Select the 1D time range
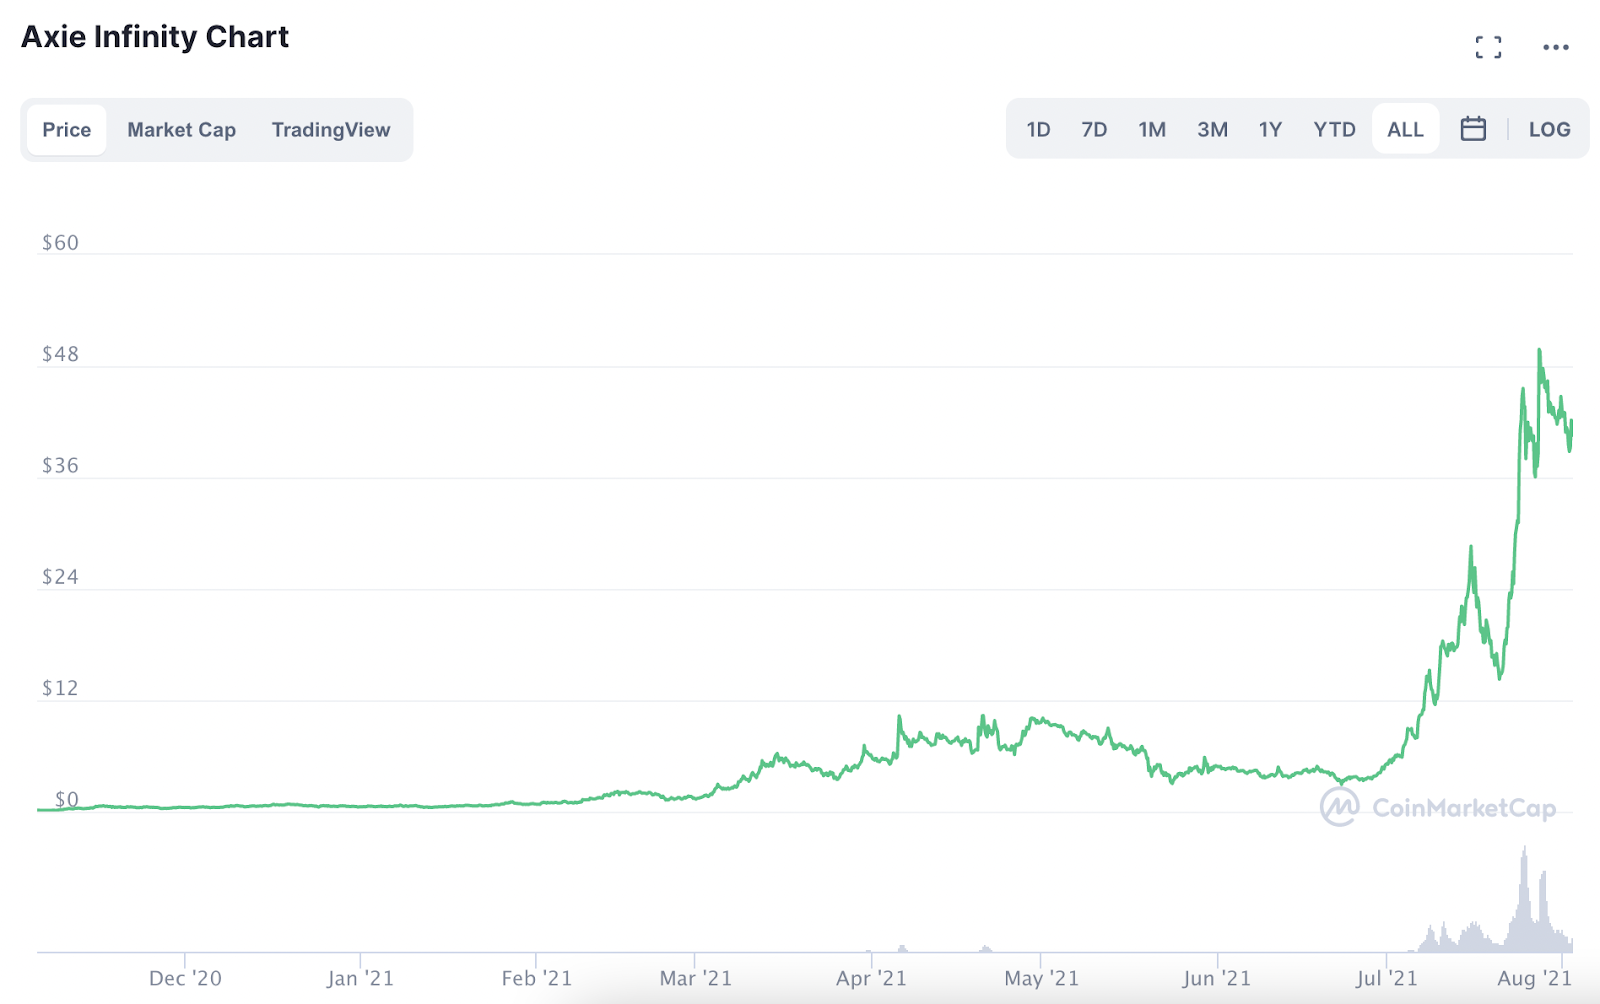This screenshot has height=1004, width=1600. 1038,129
